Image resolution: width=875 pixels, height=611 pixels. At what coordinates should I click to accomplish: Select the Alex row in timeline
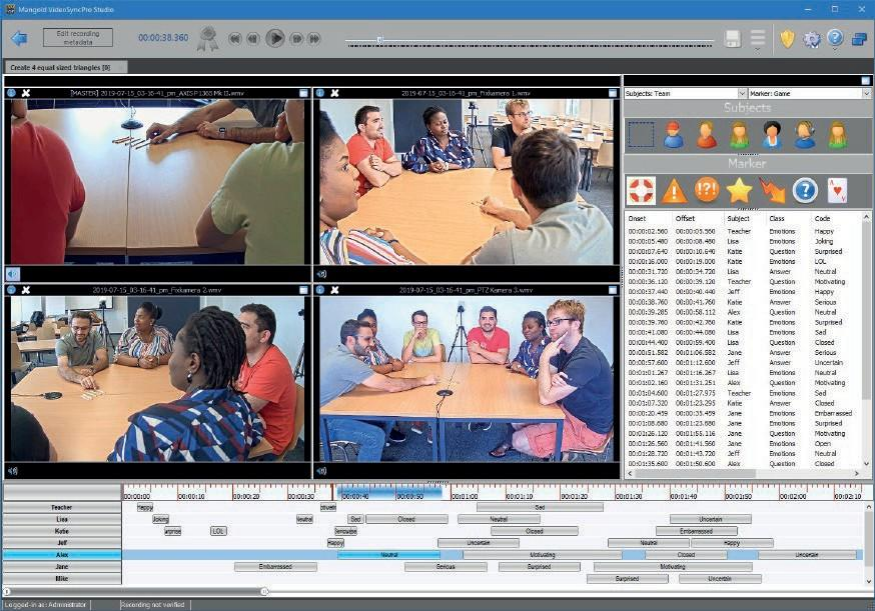[62, 554]
